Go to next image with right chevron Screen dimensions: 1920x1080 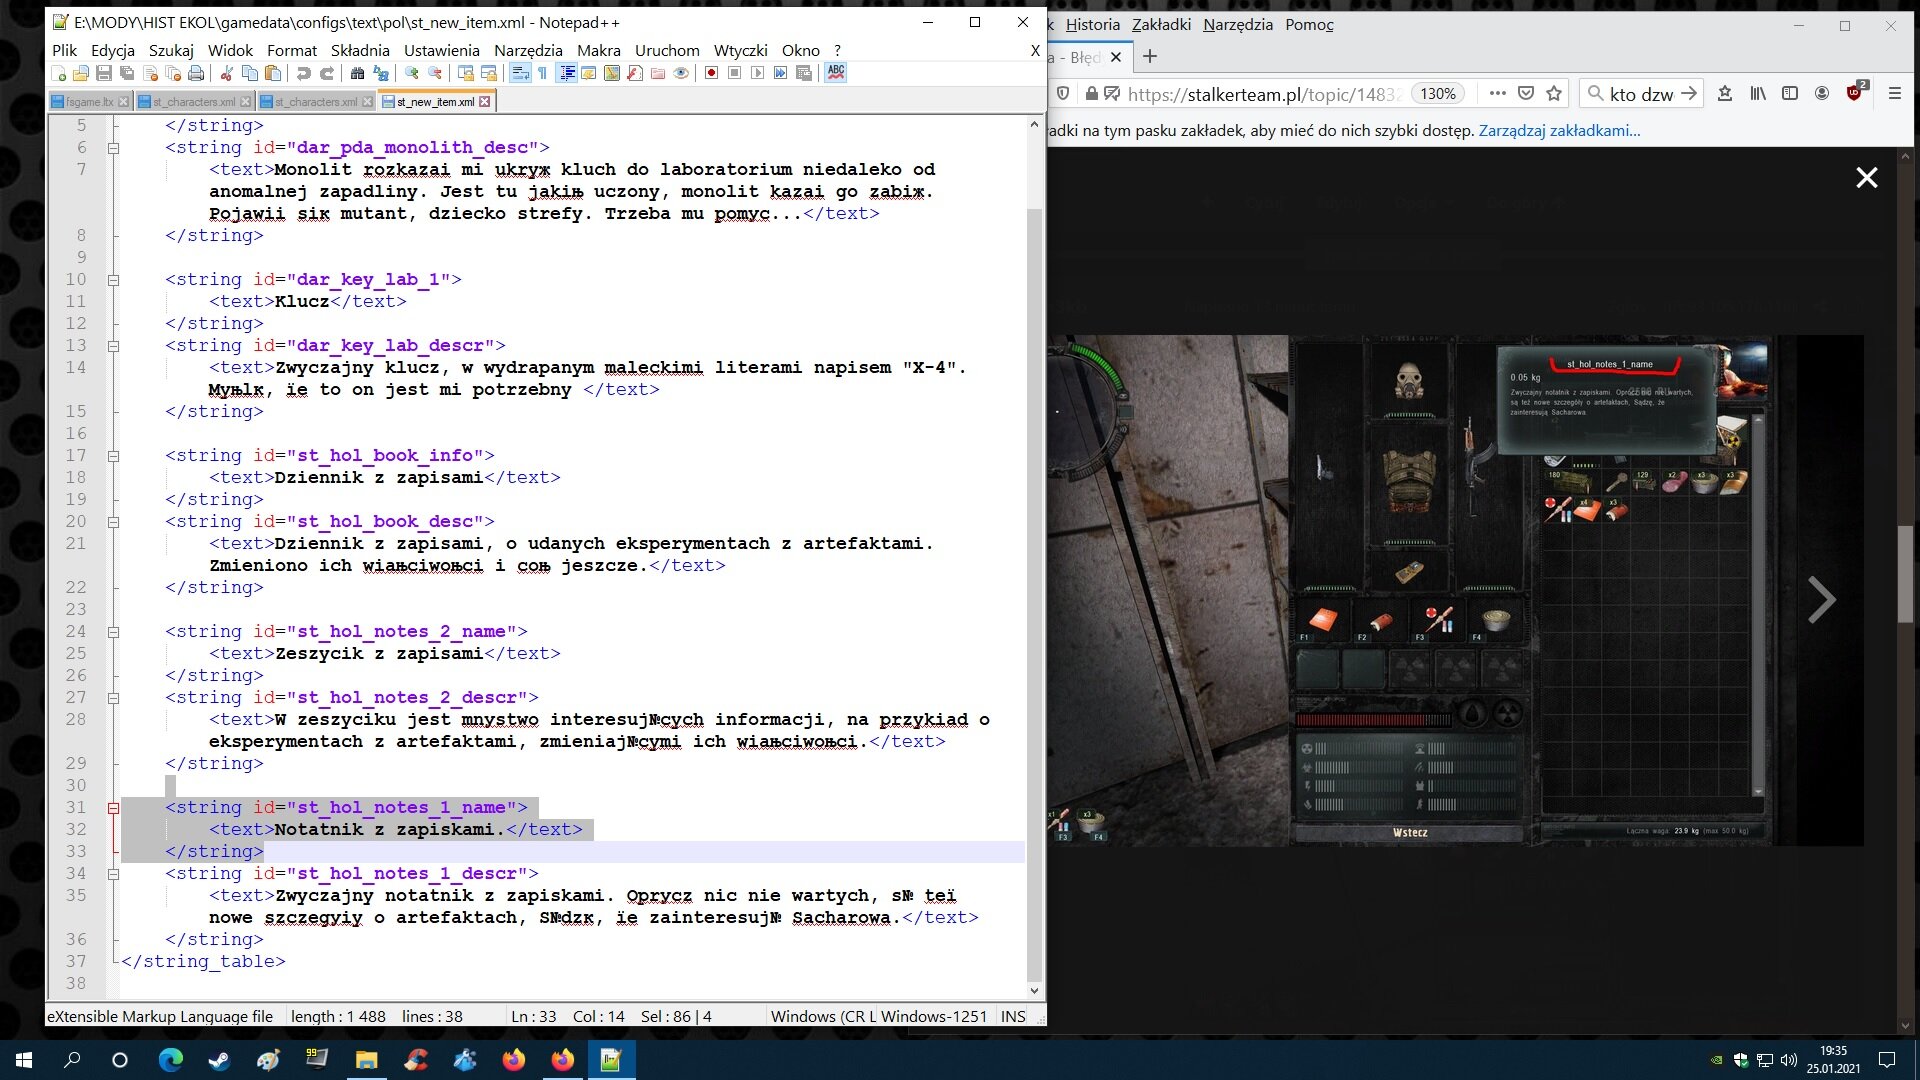(1821, 600)
